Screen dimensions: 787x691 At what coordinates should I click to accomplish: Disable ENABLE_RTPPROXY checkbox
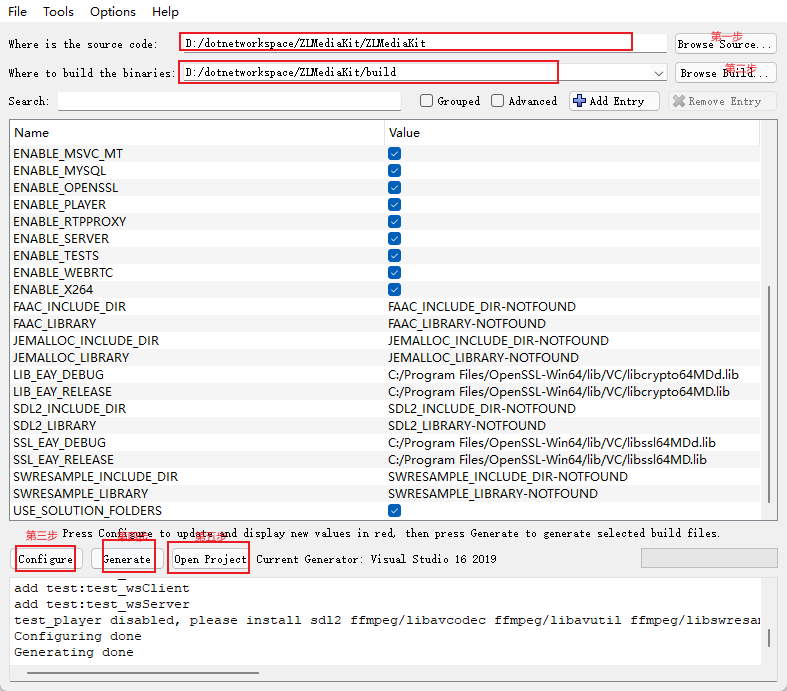[x=395, y=222]
